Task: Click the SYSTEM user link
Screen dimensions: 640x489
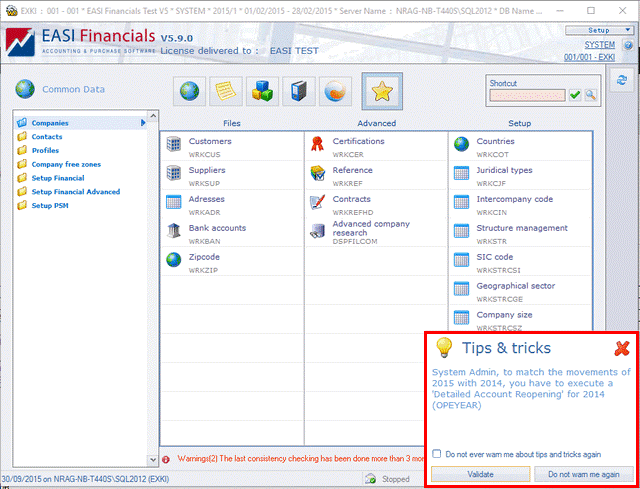Action: click(x=599, y=45)
